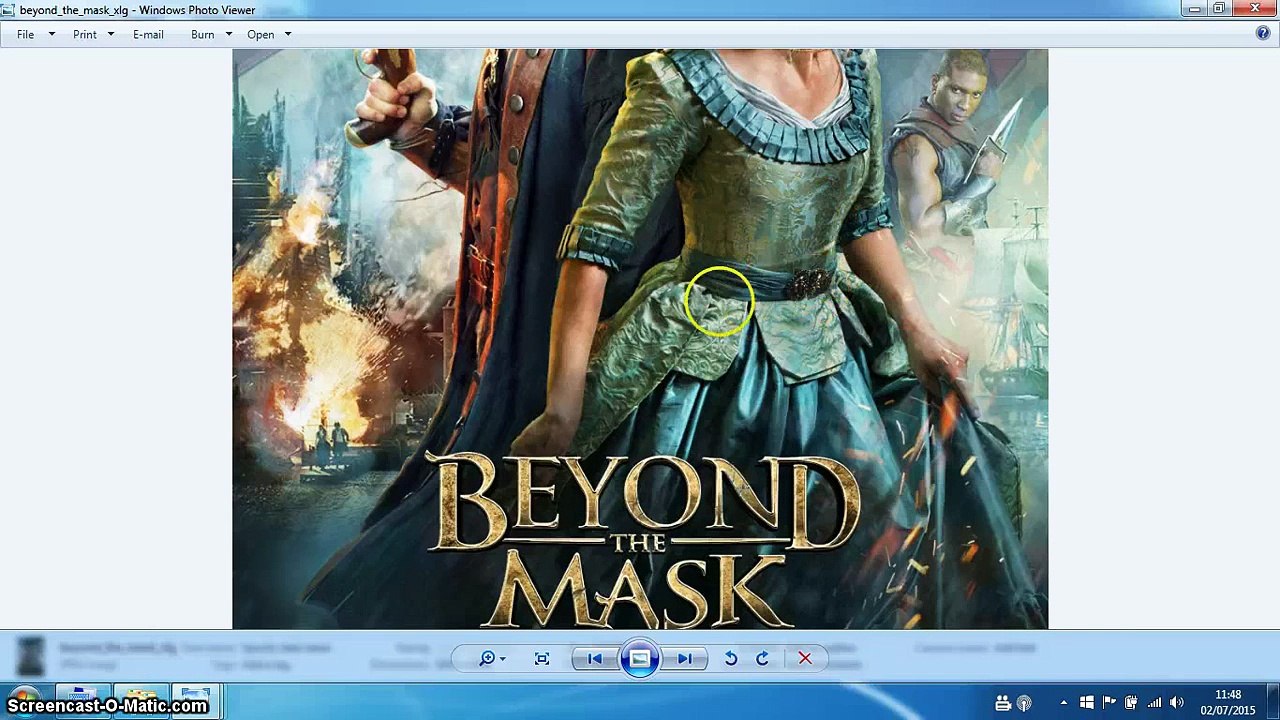1280x720 pixels.
Task: Open the network signal tray icon
Action: (x=1154, y=703)
